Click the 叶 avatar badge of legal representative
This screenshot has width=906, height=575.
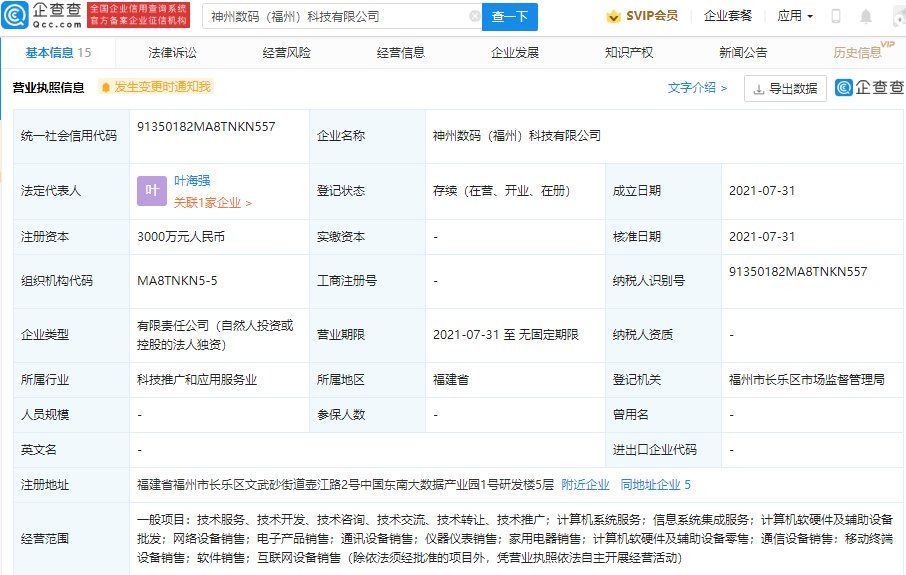coord(152,191)
